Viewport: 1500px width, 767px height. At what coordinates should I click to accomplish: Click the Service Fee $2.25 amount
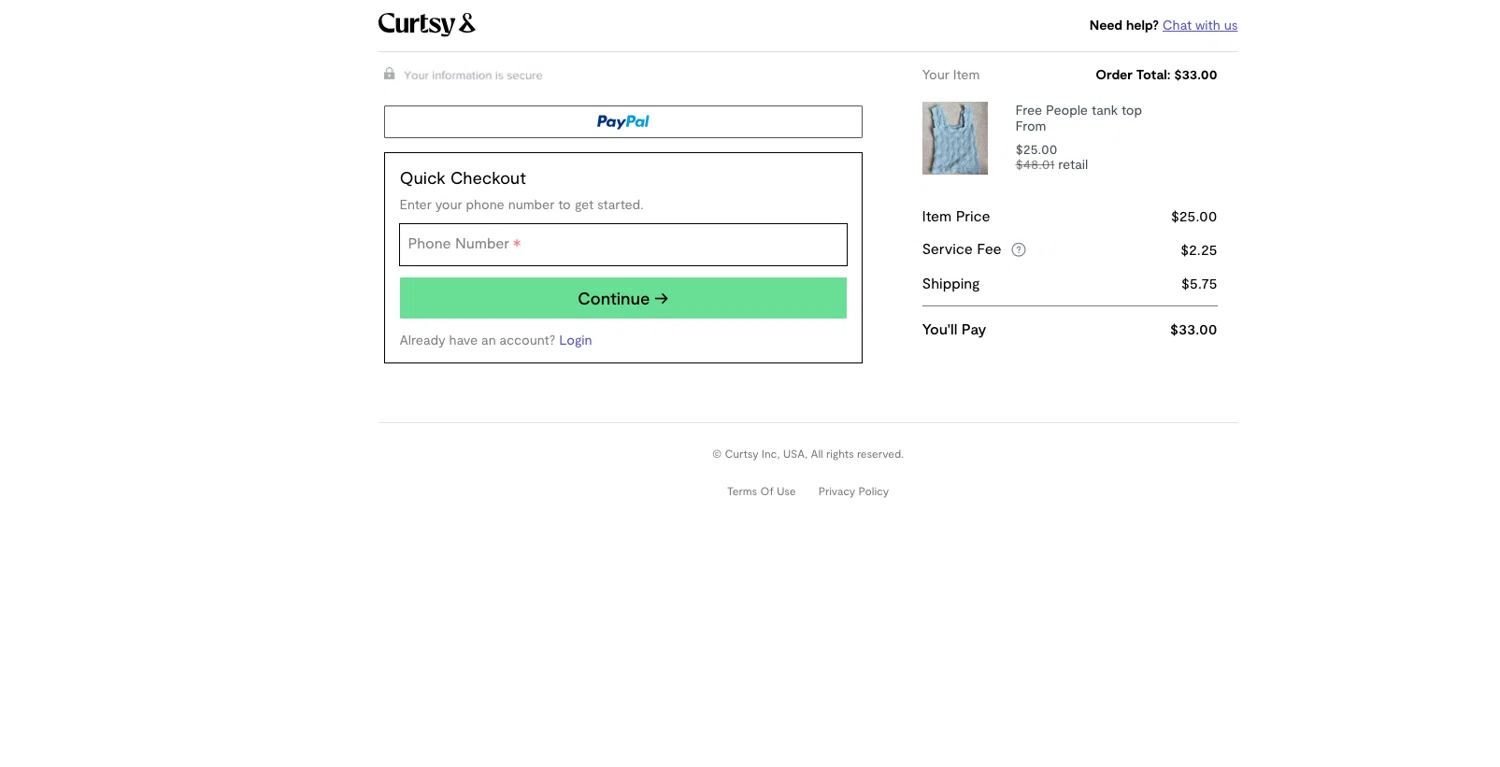coord(1198,250)
